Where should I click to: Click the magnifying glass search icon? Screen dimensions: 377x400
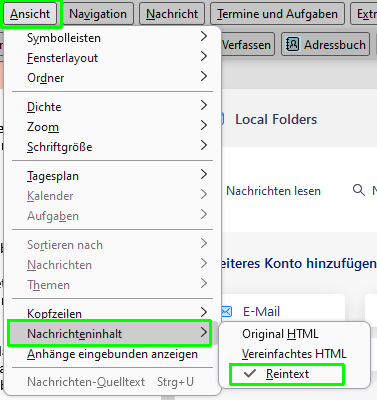pos(359,190)
